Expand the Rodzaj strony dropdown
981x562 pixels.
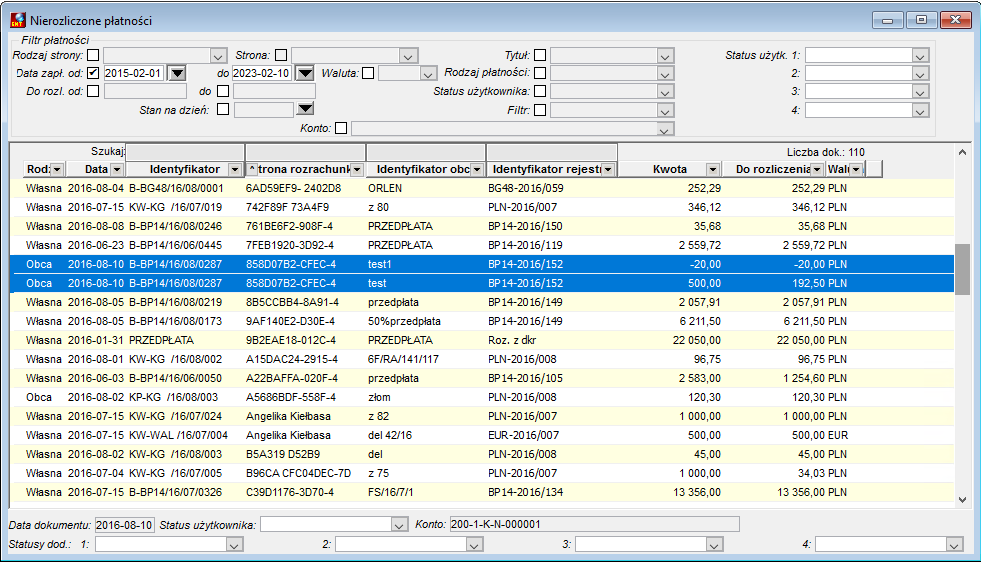pos(218,56)
